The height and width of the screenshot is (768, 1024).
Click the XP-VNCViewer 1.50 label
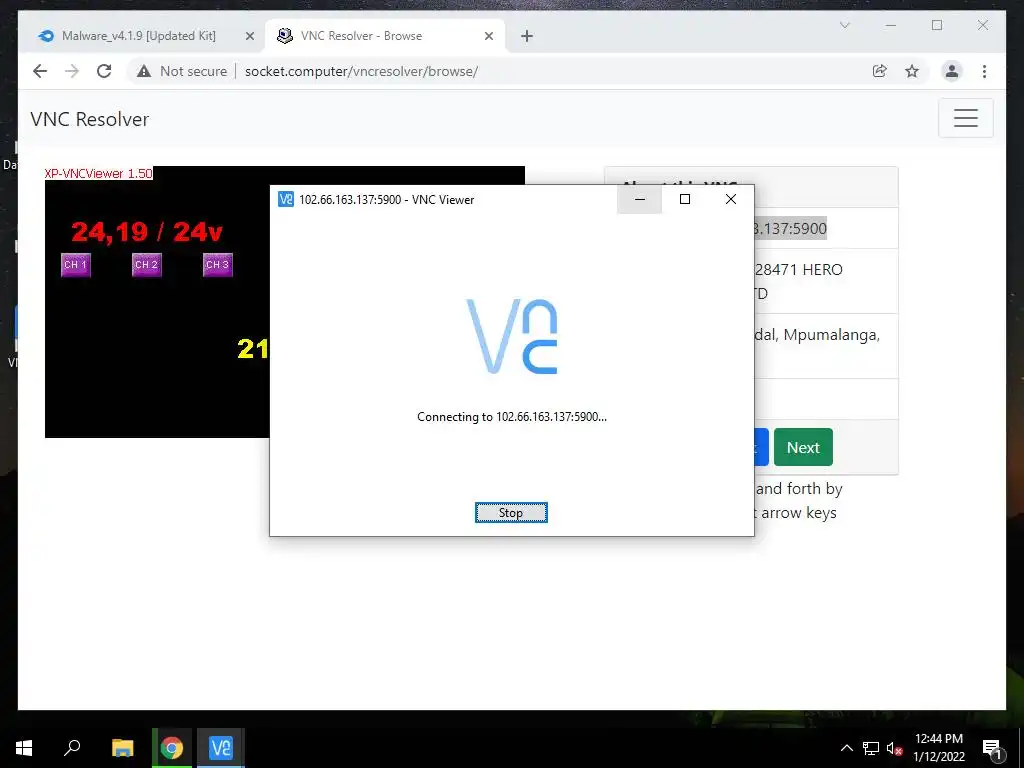click(99, 173)
